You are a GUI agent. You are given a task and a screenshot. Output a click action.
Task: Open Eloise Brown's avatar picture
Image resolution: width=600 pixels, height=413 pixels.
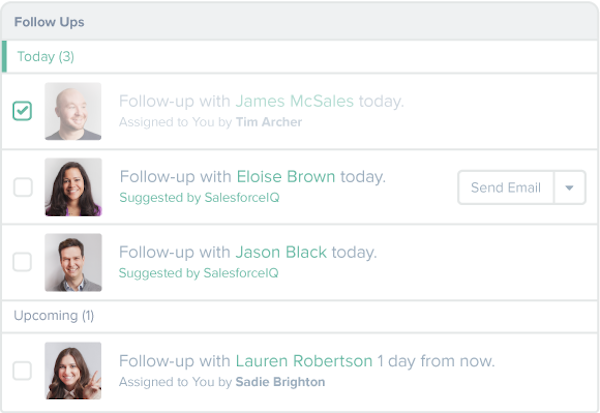(73, 187)
